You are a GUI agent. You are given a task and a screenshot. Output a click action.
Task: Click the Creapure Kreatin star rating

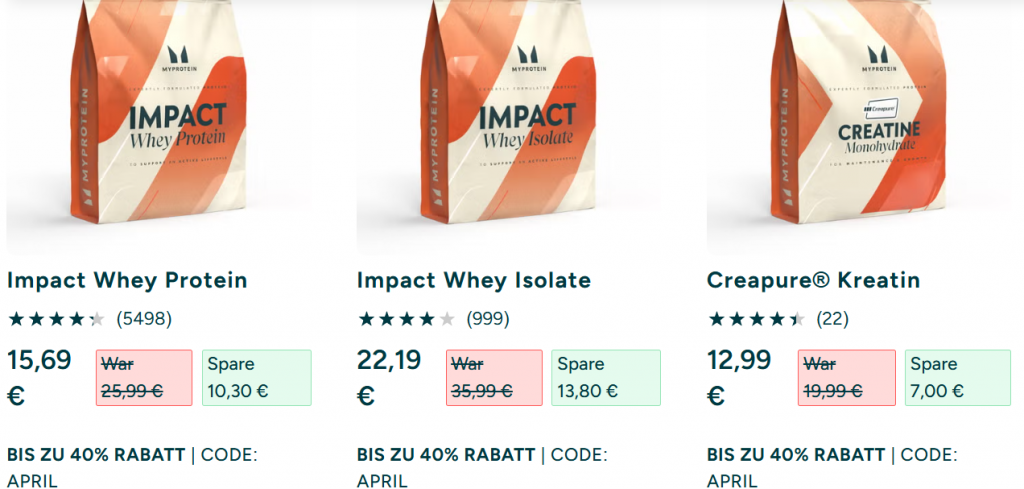[756, 320]
